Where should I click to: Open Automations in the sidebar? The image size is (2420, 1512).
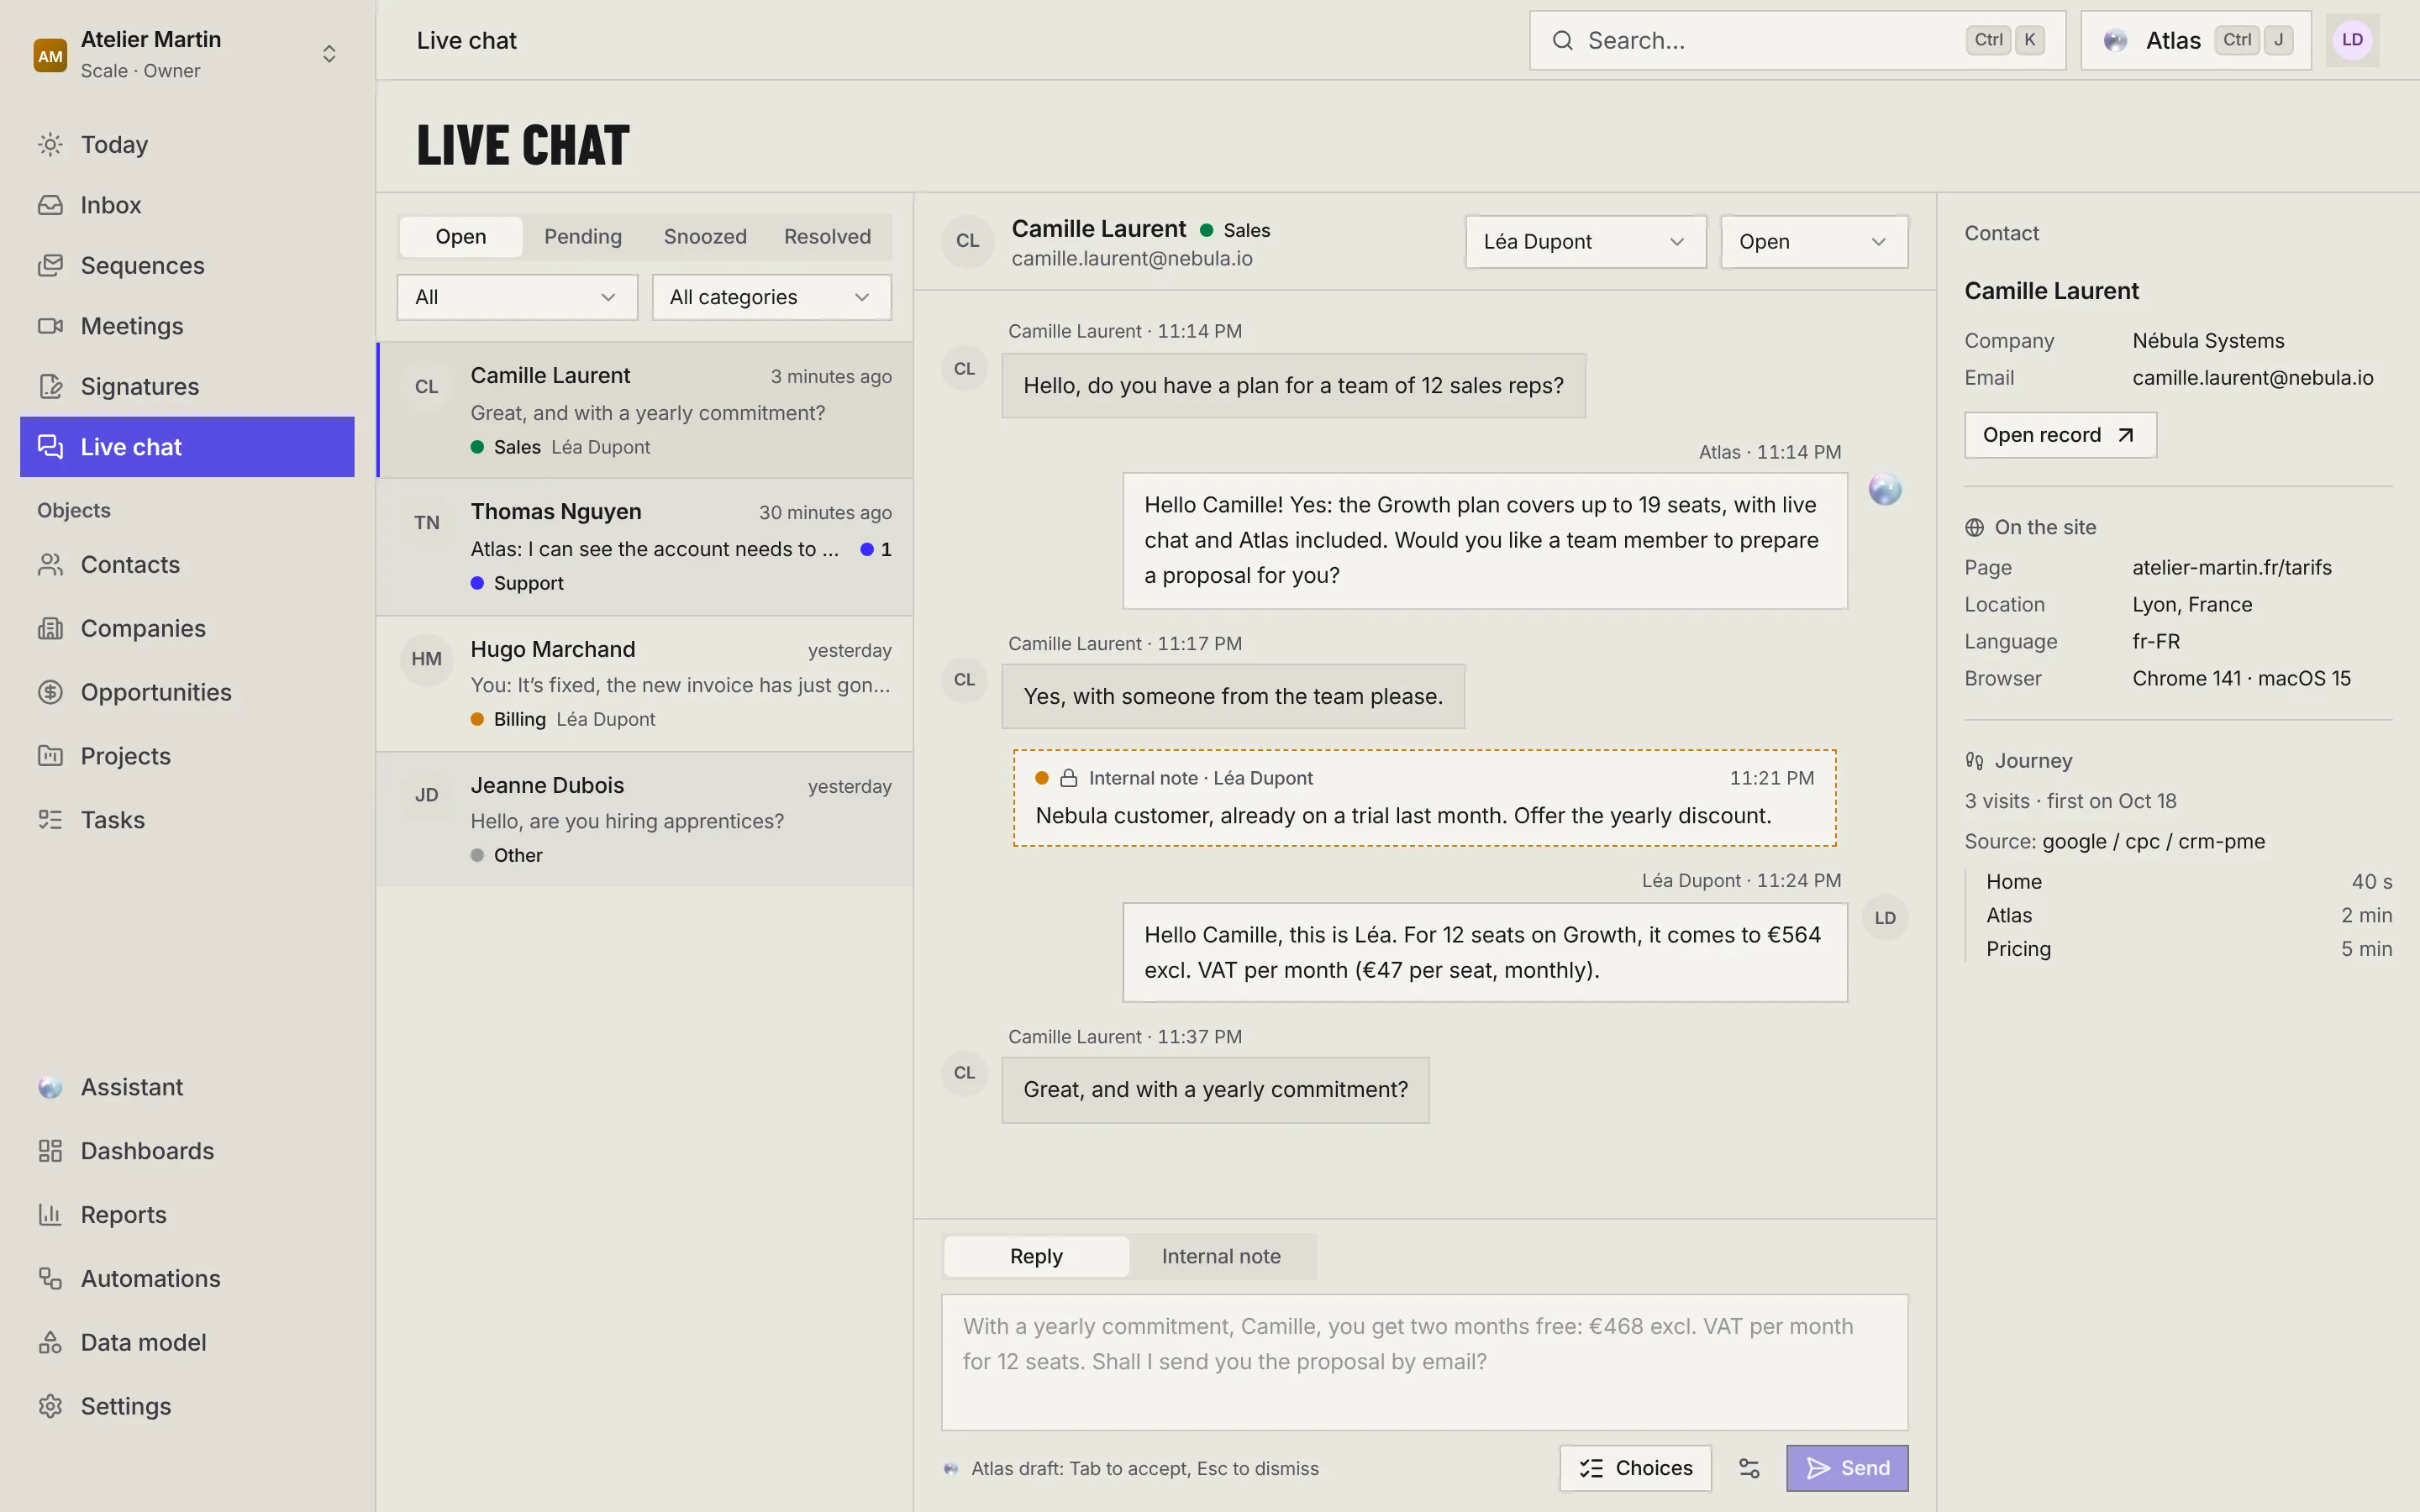[187, 1278]
